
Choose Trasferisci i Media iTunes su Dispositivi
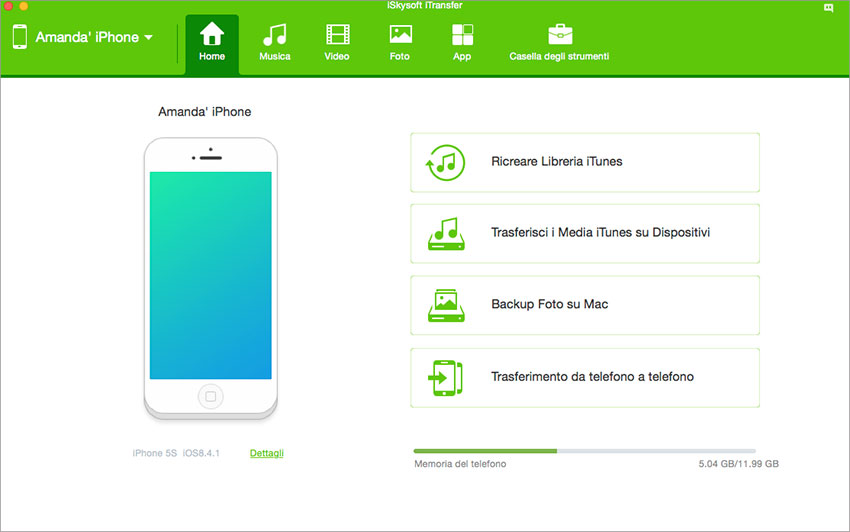coord(585,234)
